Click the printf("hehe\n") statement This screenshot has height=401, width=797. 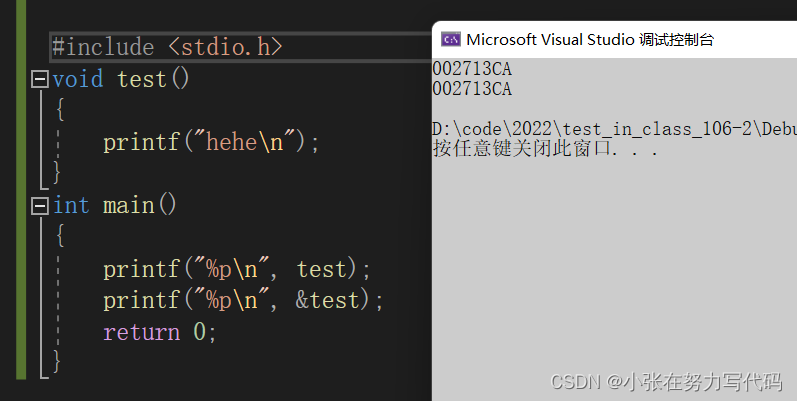[x=211, y=142]
